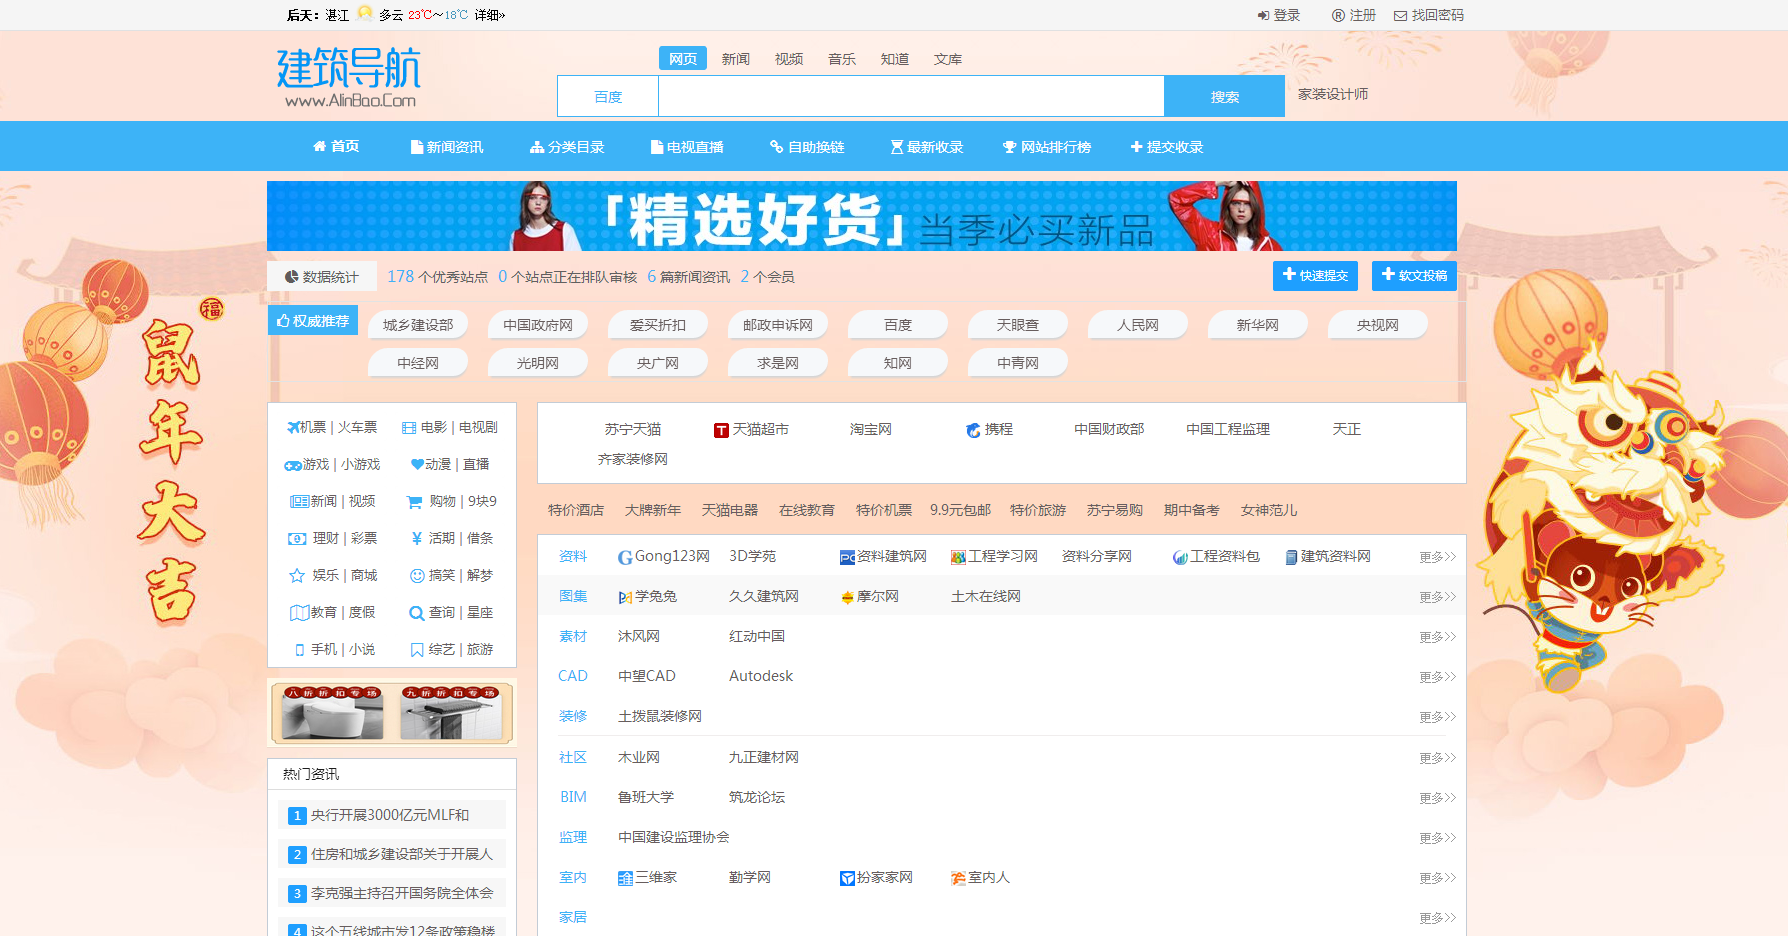
Task: Click the home icon in navigation bar
Action: pos(320,146)
